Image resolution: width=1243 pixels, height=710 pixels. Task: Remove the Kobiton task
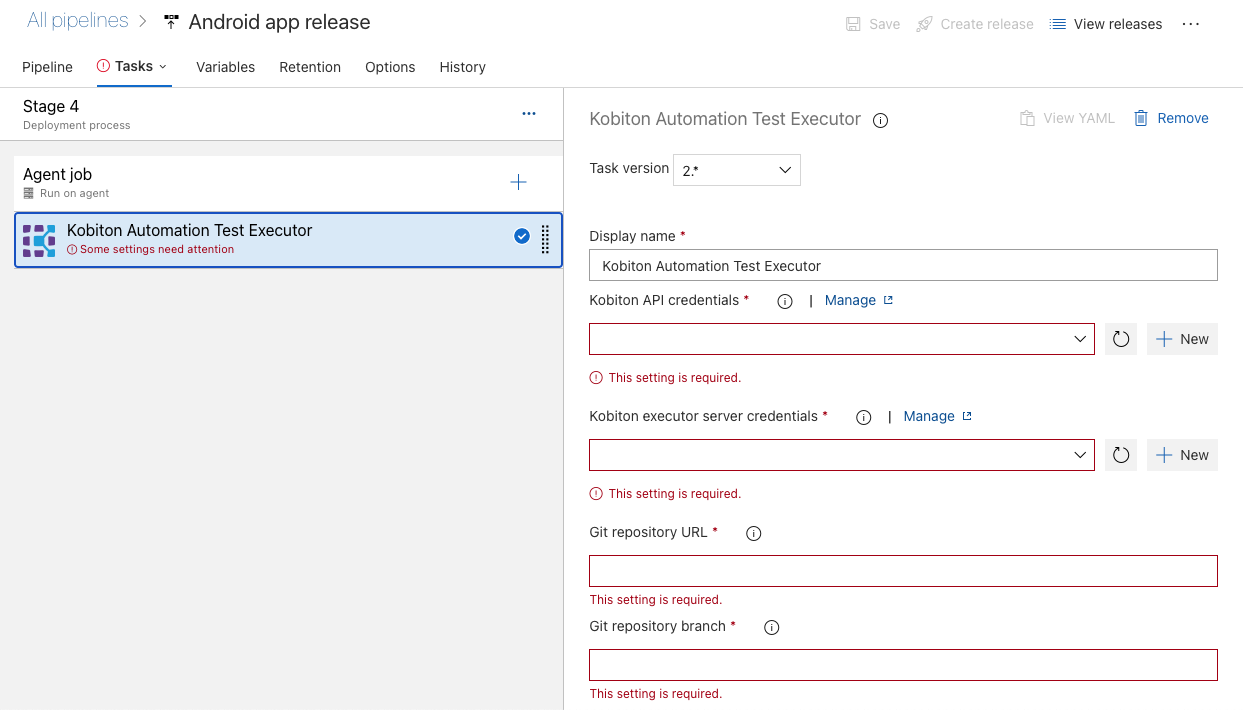tap(1171, 118)
